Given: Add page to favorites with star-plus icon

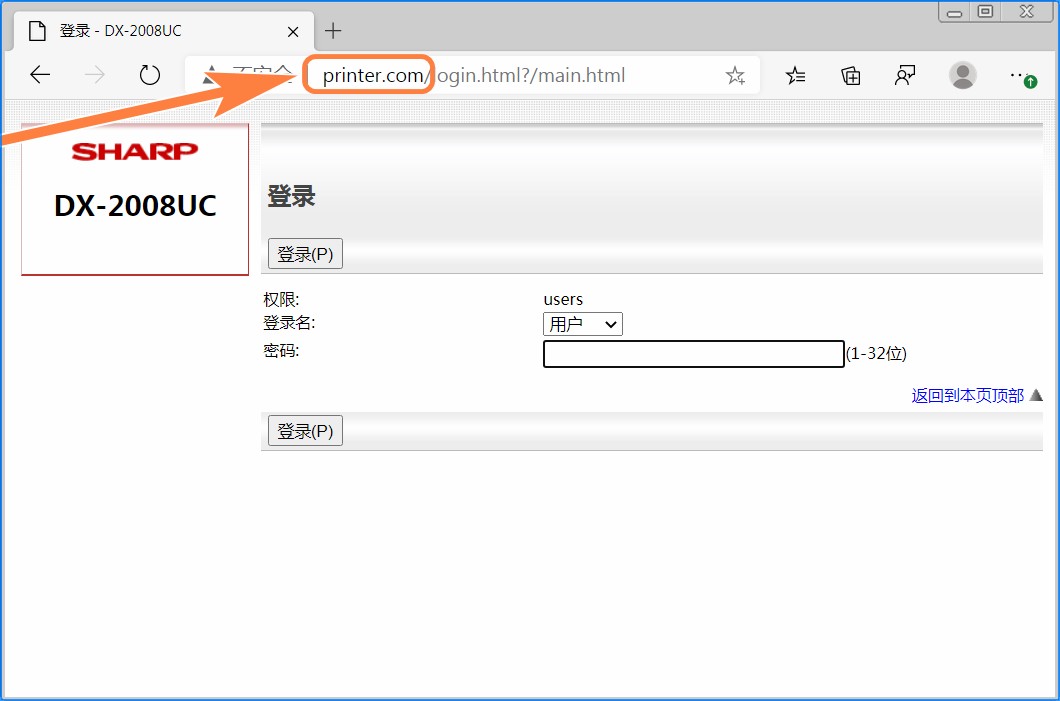Looking at the screenshot, I should 736,75.
